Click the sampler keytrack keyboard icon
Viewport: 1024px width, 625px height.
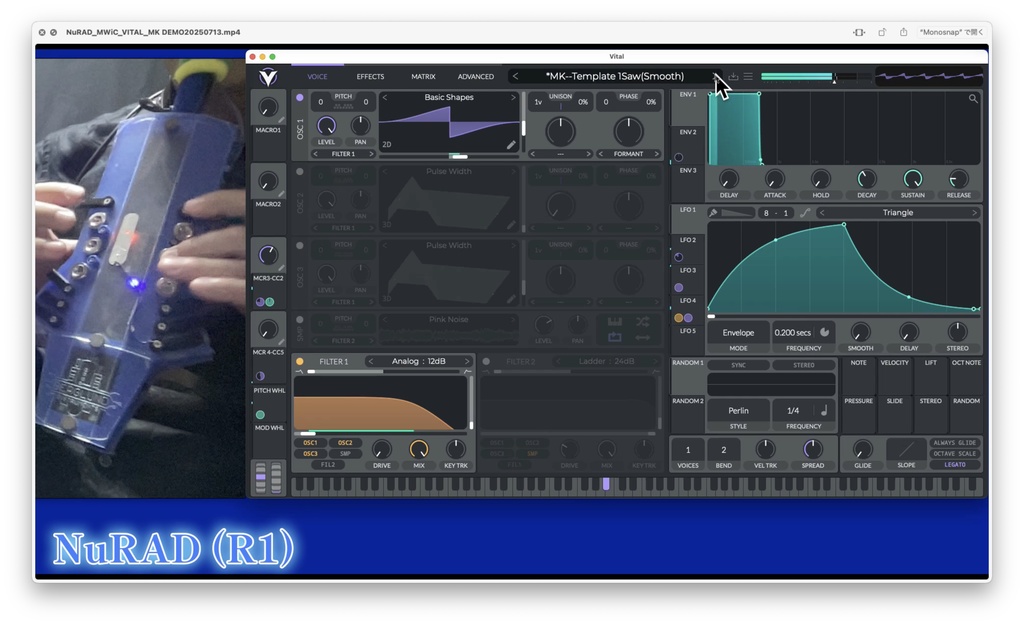615,322
